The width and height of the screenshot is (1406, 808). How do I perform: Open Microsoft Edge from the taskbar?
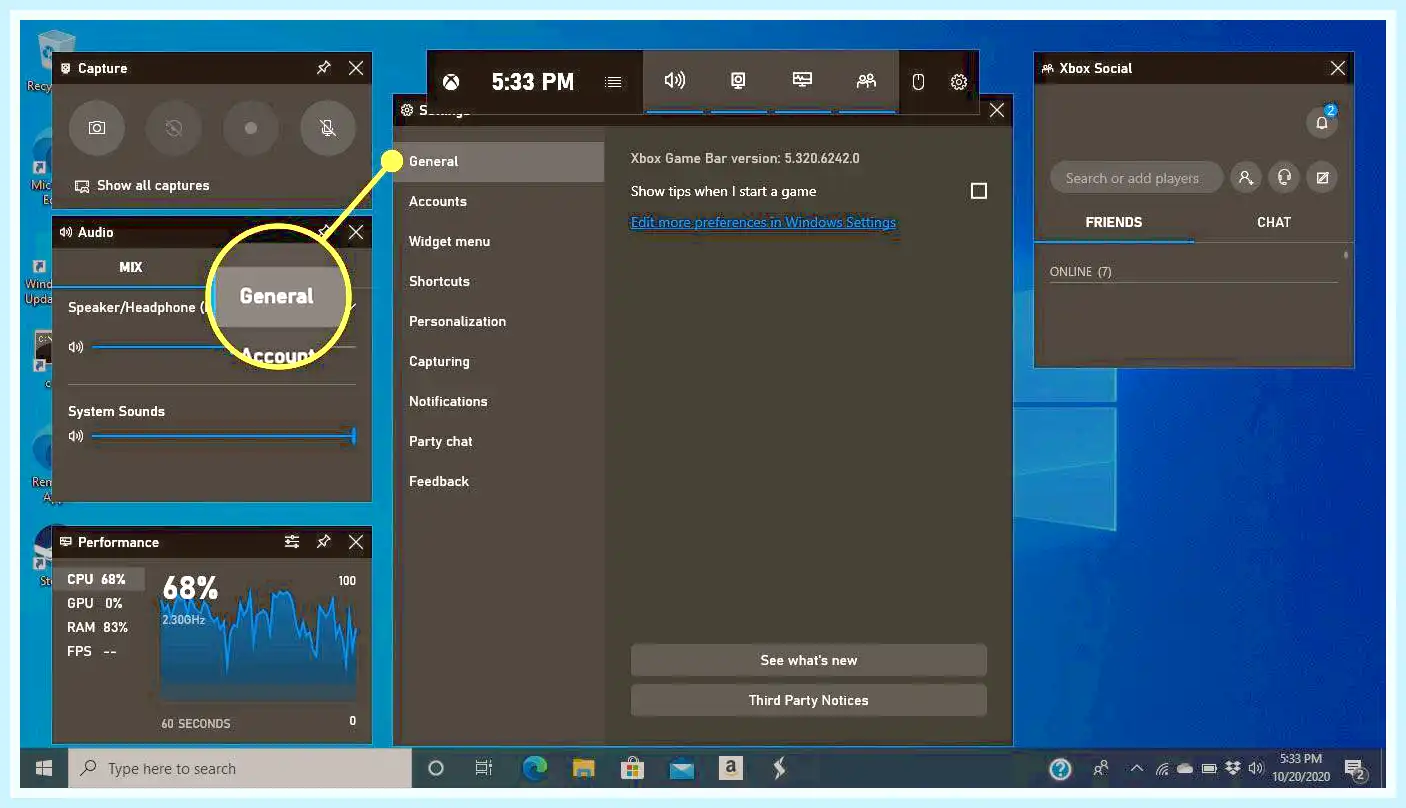535,768
